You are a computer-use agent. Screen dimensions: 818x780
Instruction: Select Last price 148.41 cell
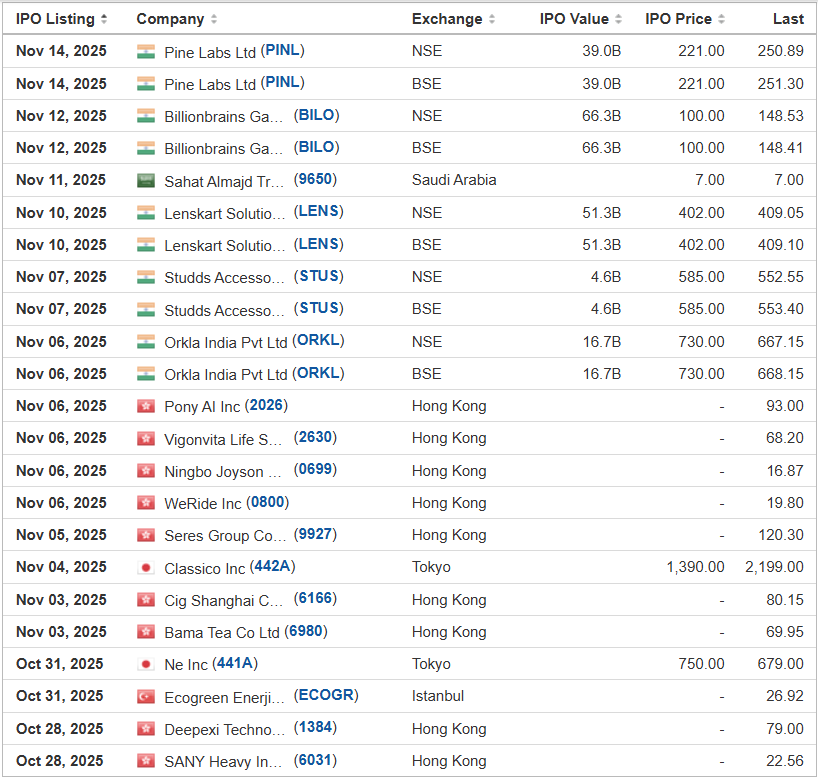tap(780, 148)
